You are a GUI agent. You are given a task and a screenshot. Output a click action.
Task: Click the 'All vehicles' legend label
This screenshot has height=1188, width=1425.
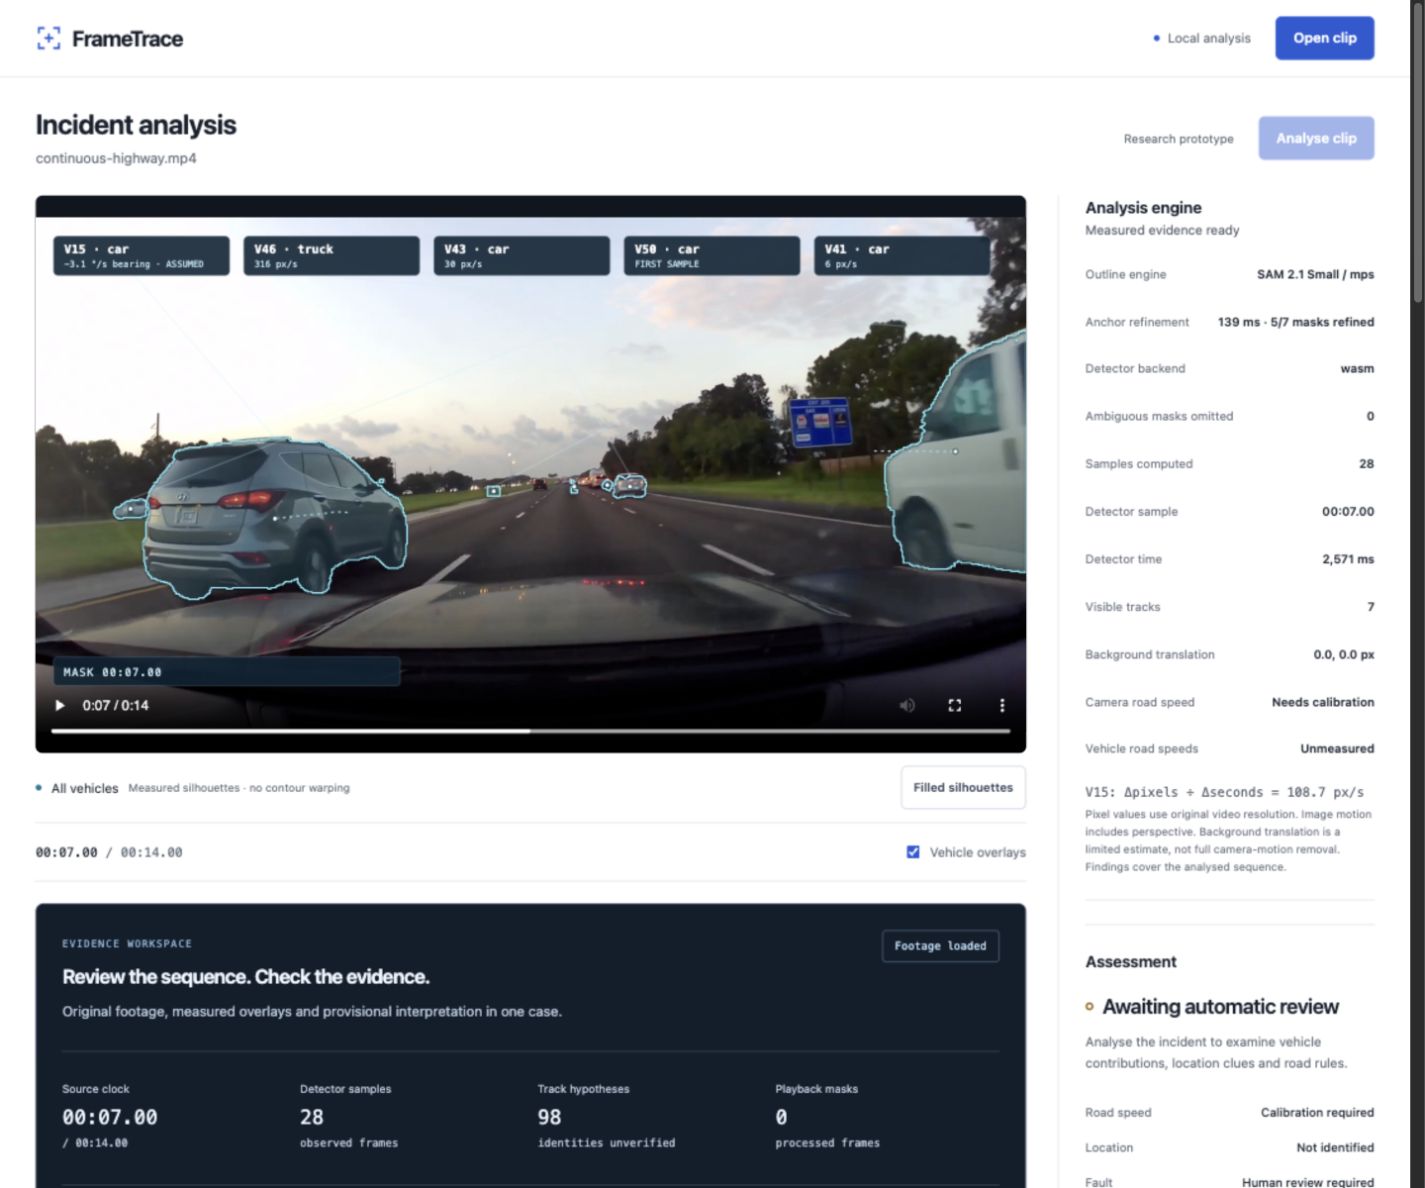pyautogui.click(x=84, y=788)
